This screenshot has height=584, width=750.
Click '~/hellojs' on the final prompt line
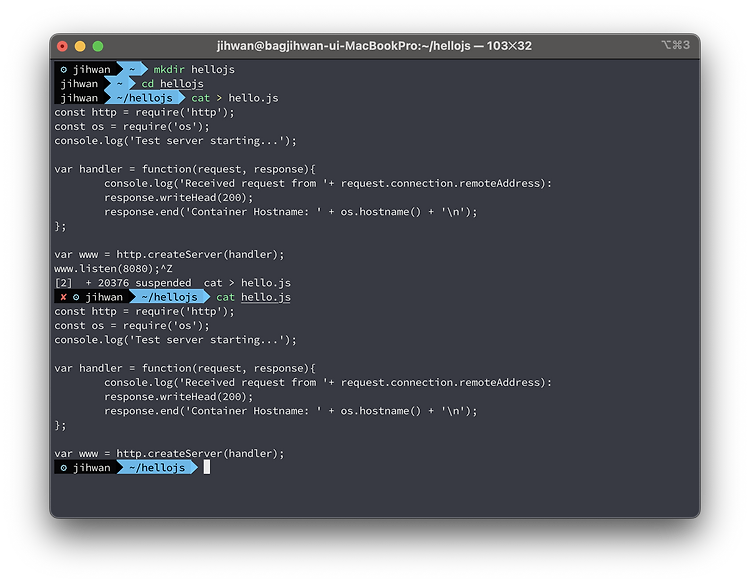(157, 468)
